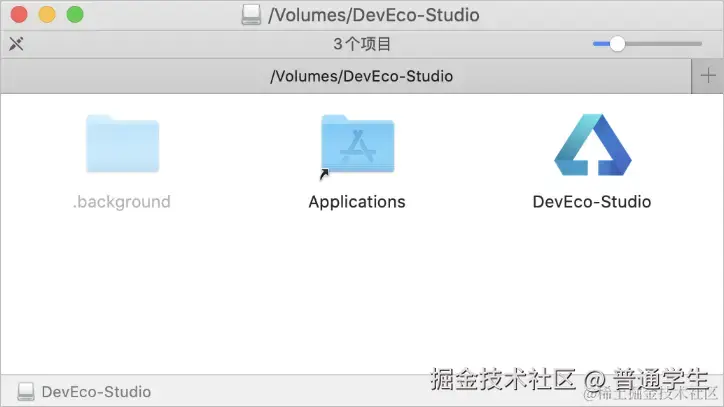
Task: Select the .background folder icon
Action: [122, 144]
